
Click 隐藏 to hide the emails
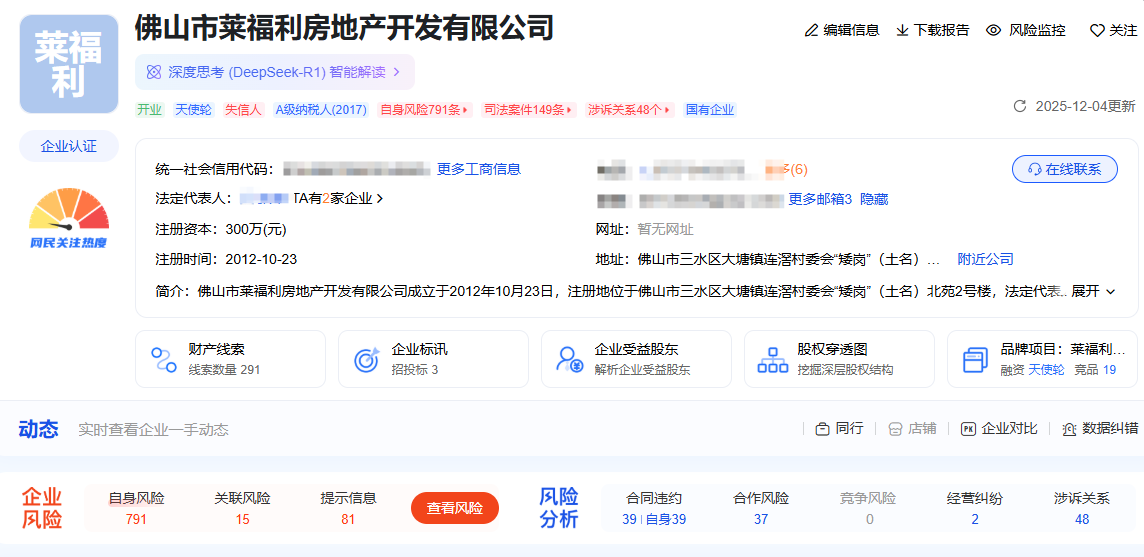click(x=874, y=199)
